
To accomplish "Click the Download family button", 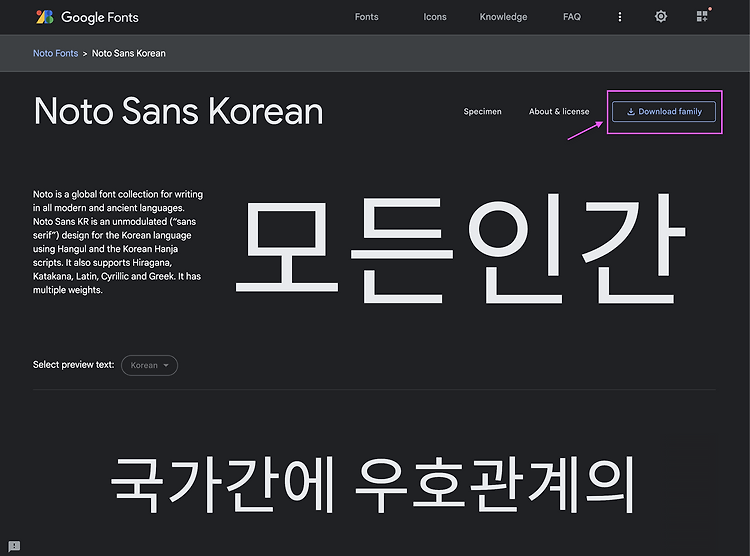I will pos(664,111).
